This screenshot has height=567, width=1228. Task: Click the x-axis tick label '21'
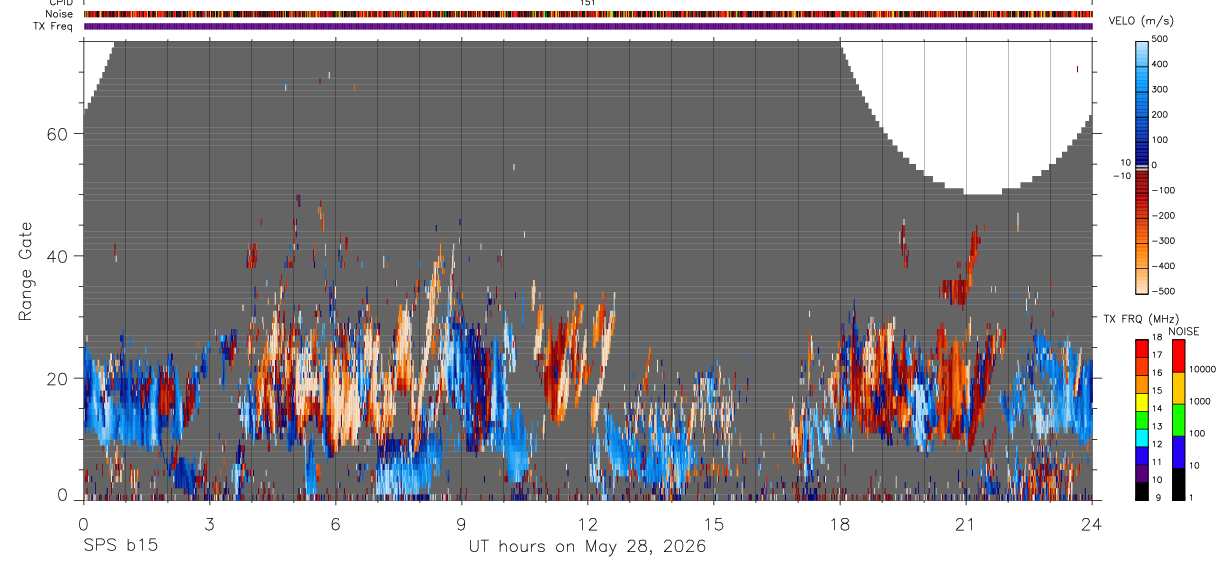pos(966,524)
